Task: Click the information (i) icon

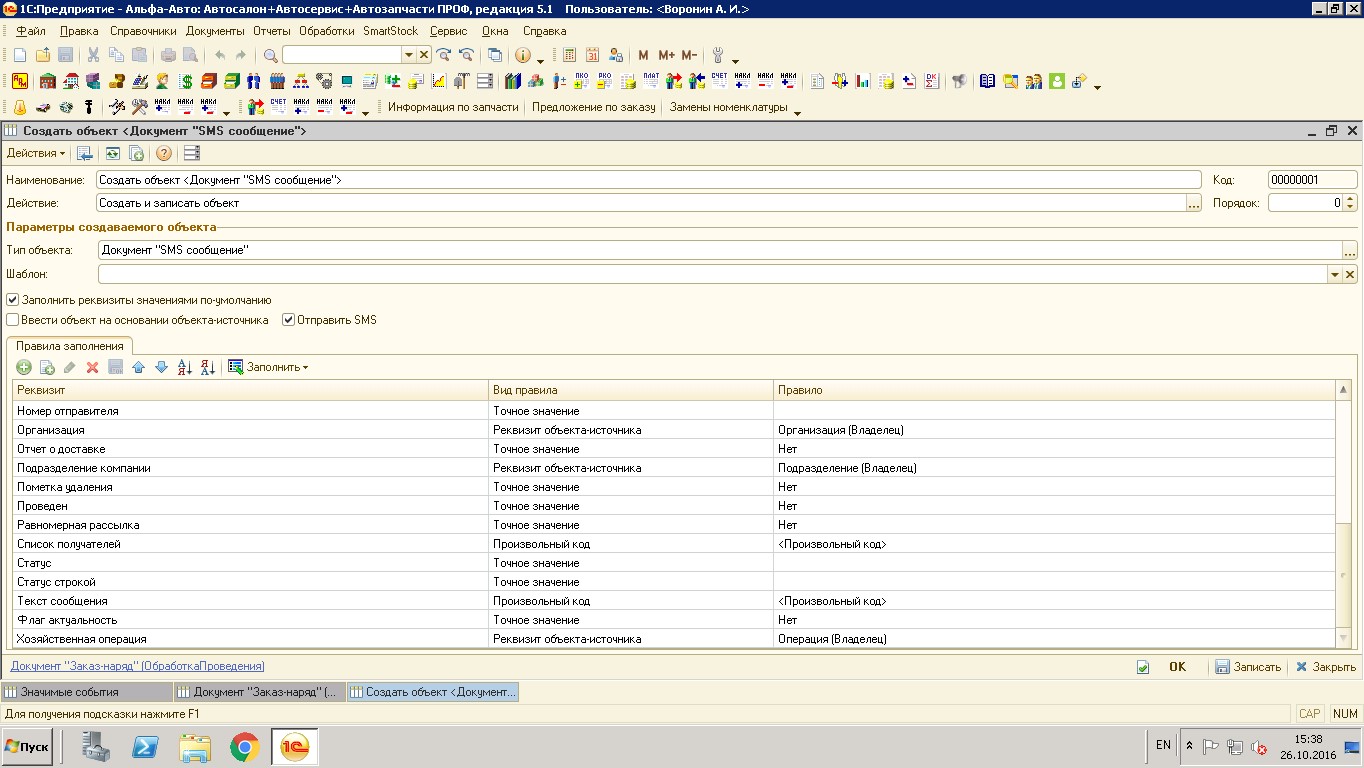Action: [522, 55]
